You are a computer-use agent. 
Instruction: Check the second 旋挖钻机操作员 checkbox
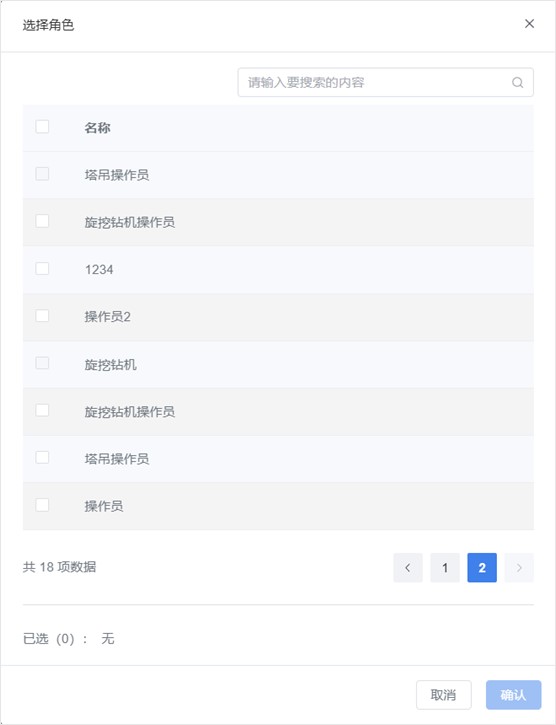(x=42, y=410)
